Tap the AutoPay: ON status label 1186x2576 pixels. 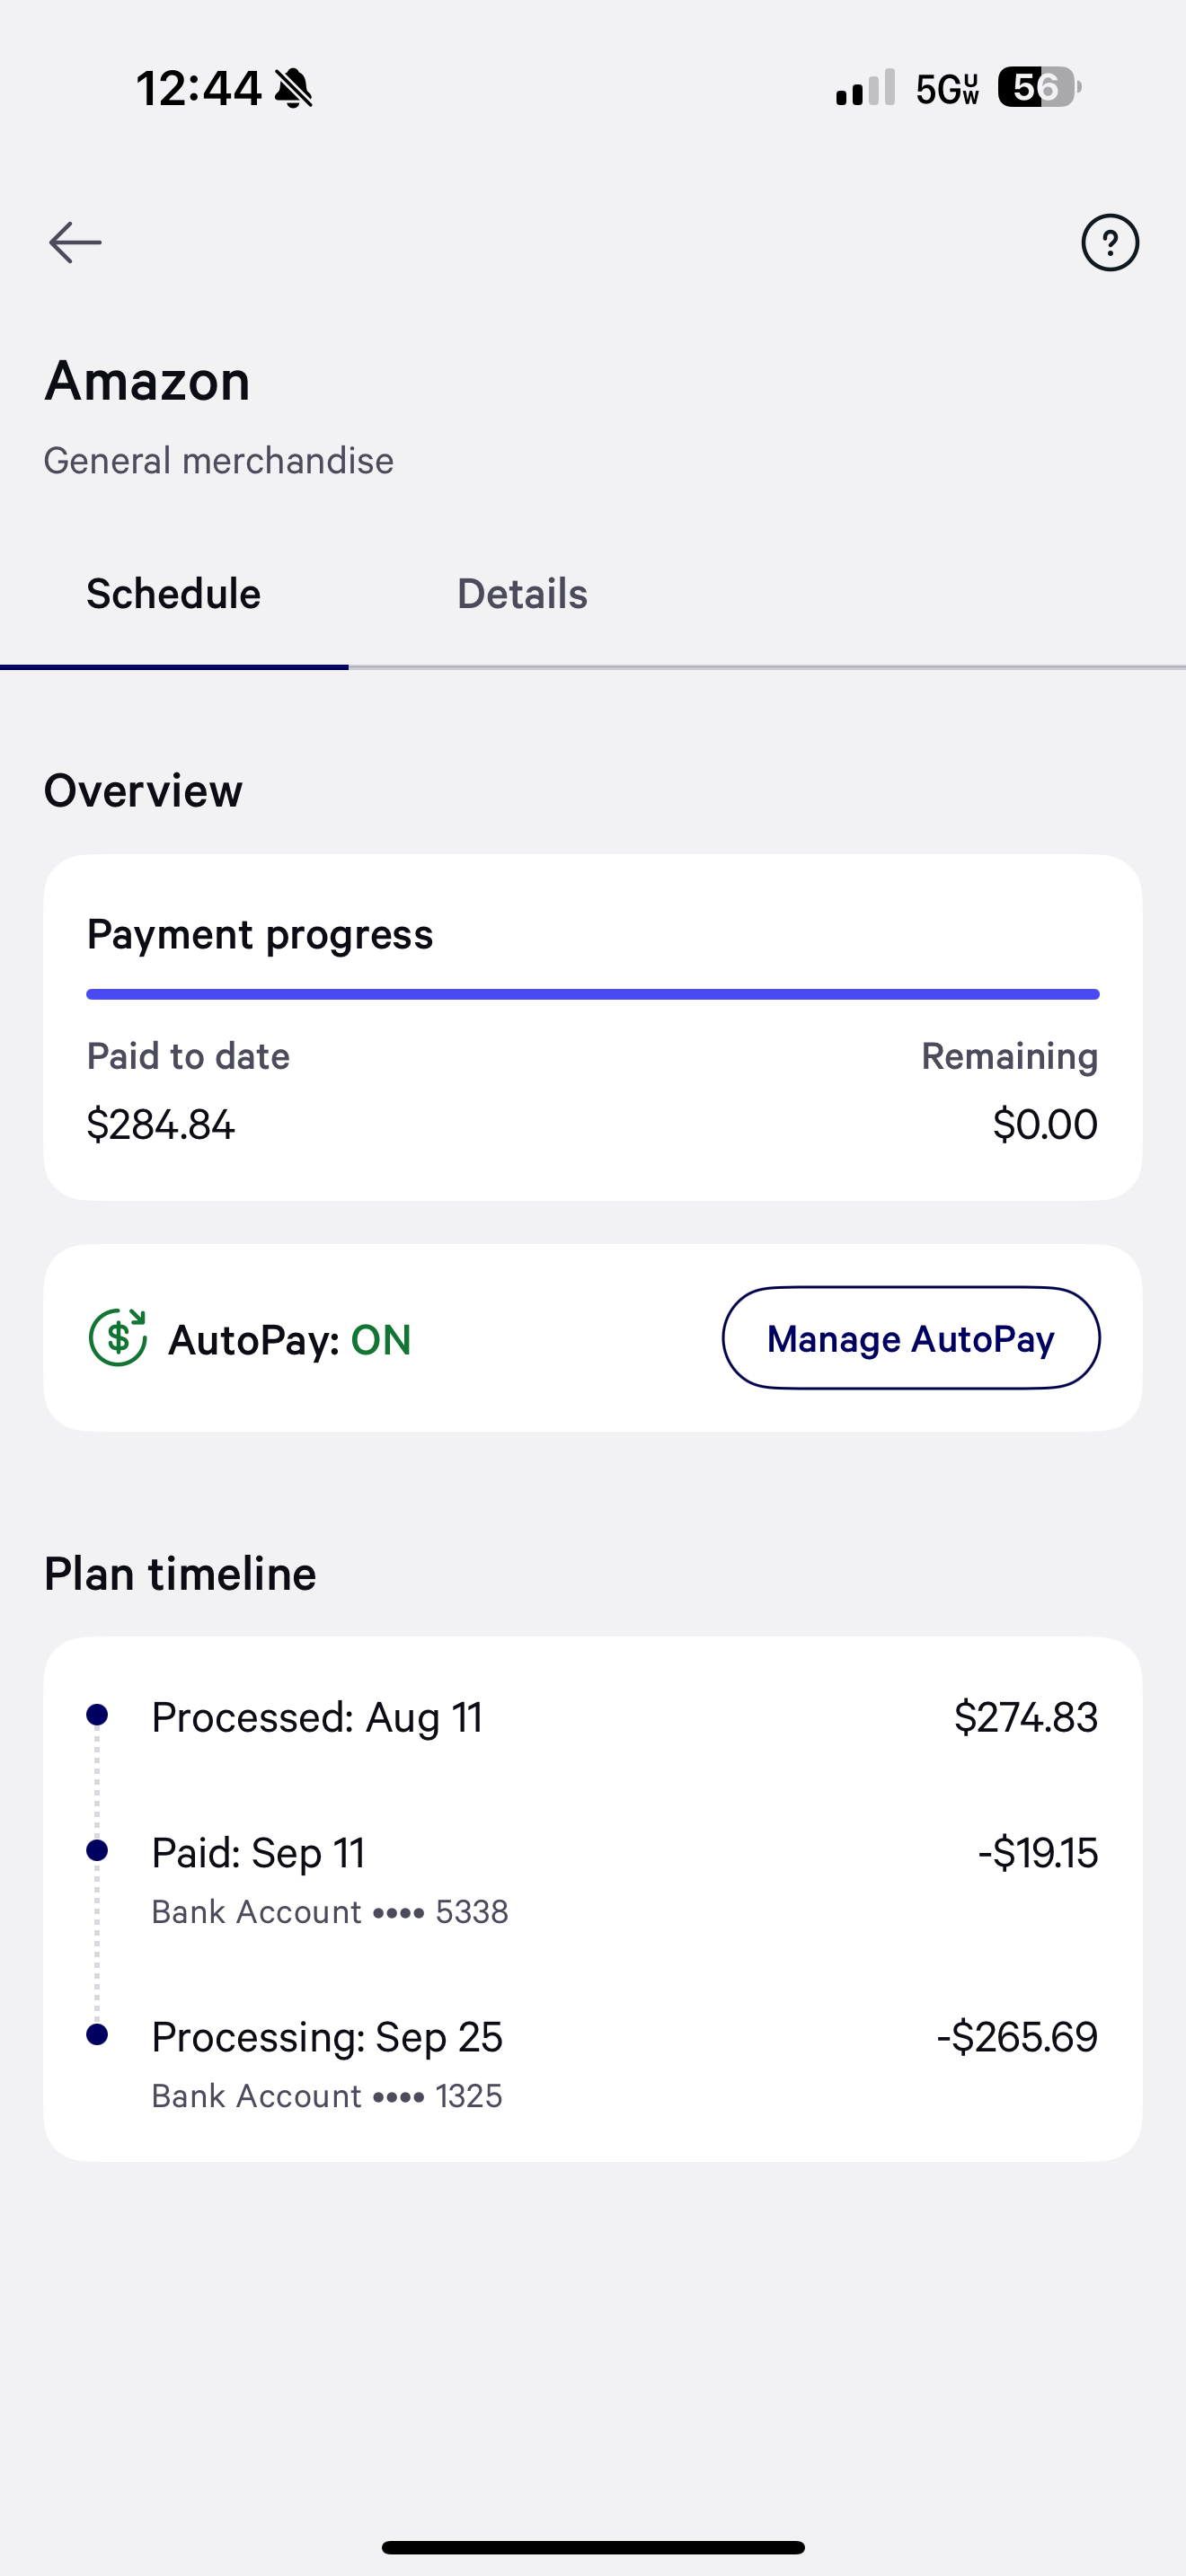click(x=290, y=1340)
